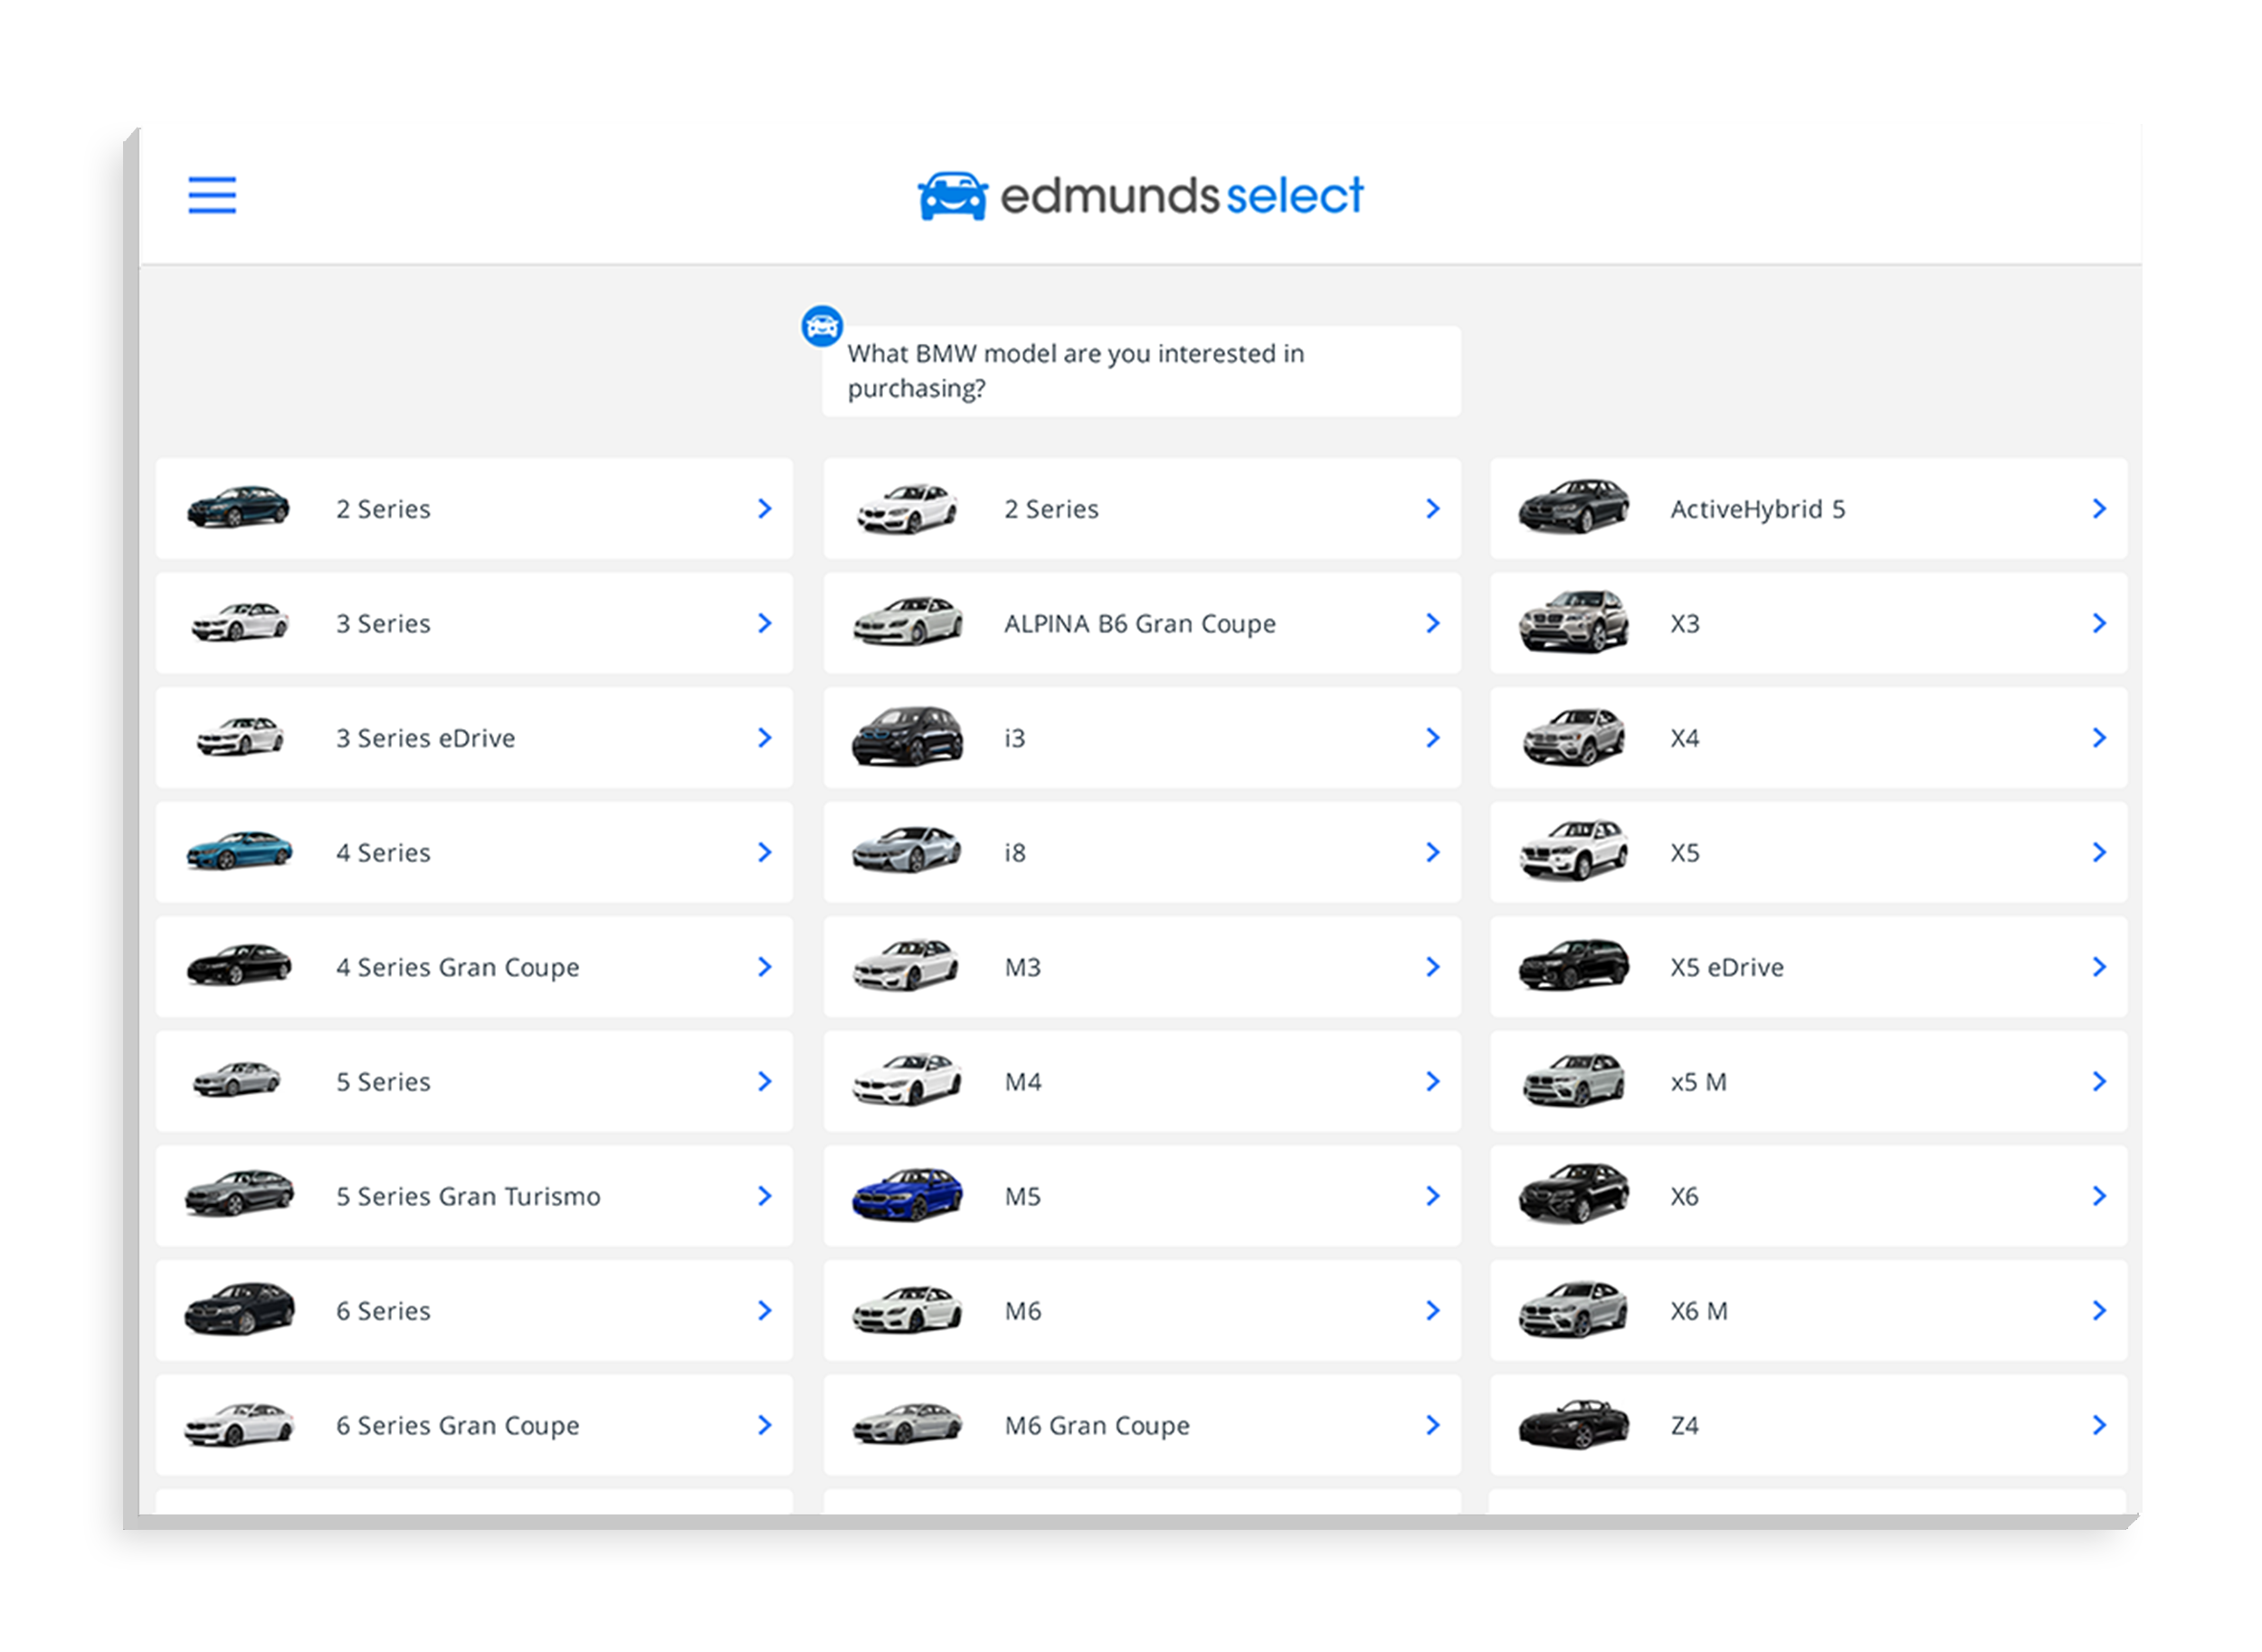Screen dimensions: 2262x1652
Task: Select the "x5 M" label
Action: coord(1698,1082)
